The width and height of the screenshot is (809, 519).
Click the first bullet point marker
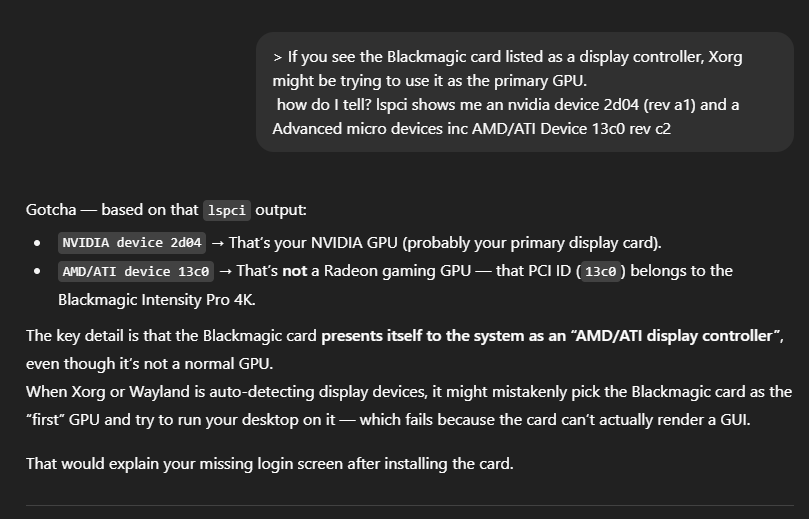click(37, 243)
